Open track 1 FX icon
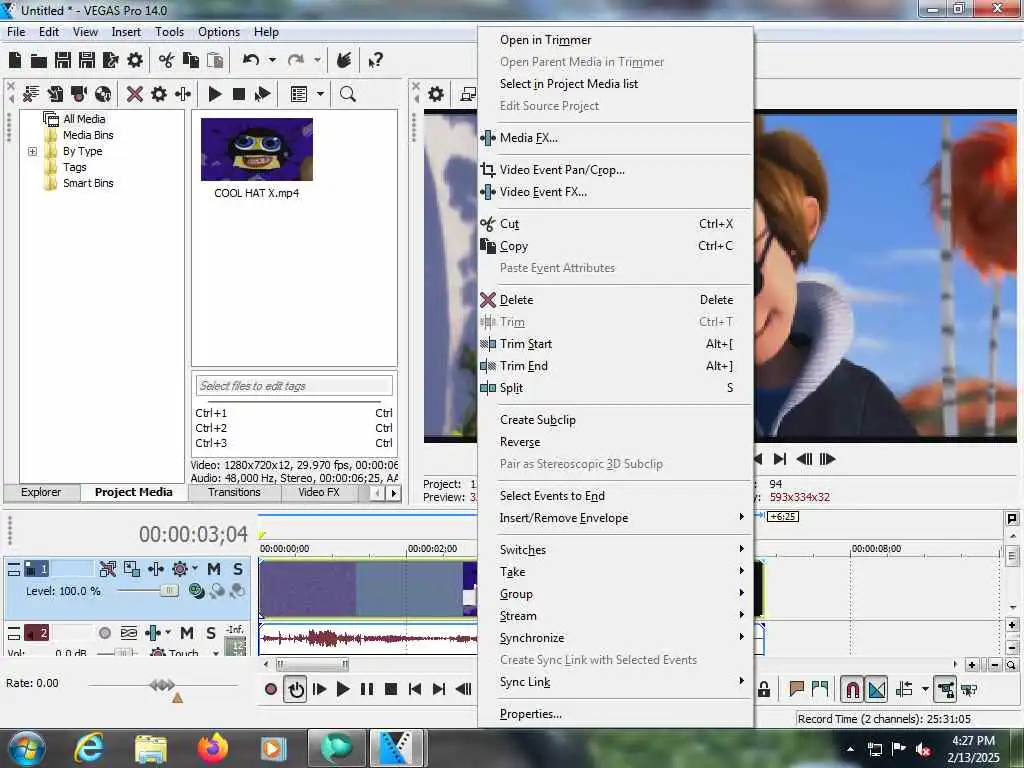The height and width of the screenshot is (768, 1024). 155,569
